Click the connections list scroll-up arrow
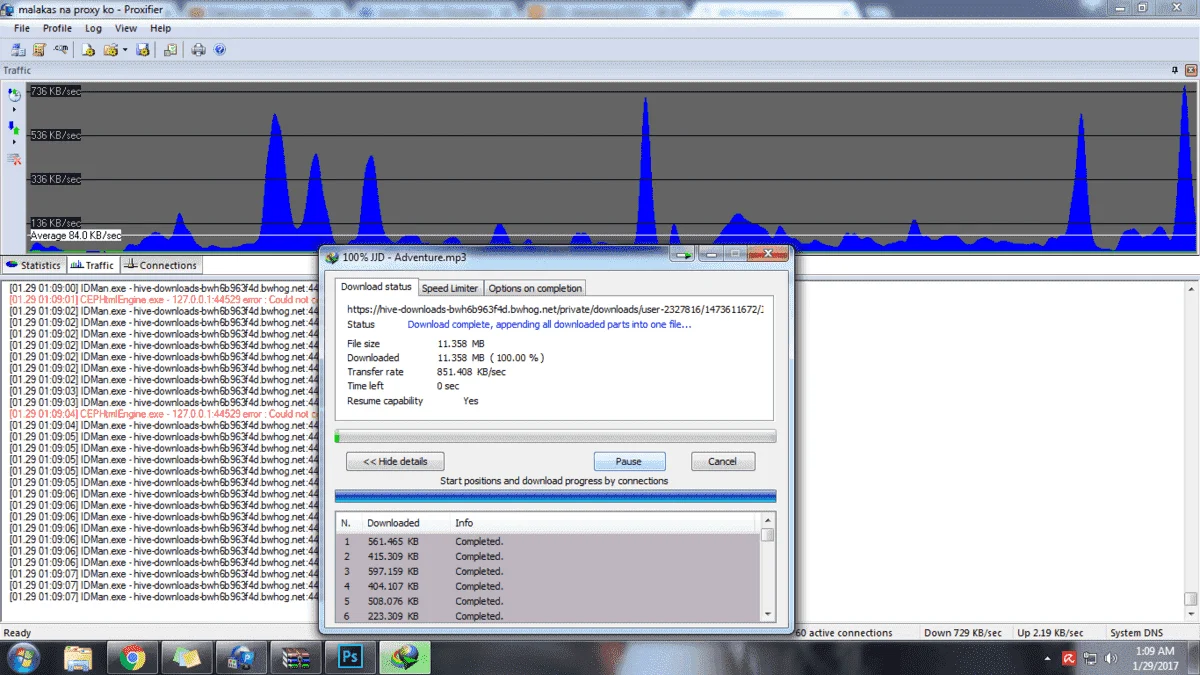Viewport: 1200px width, 675px height. click(768, 521)
